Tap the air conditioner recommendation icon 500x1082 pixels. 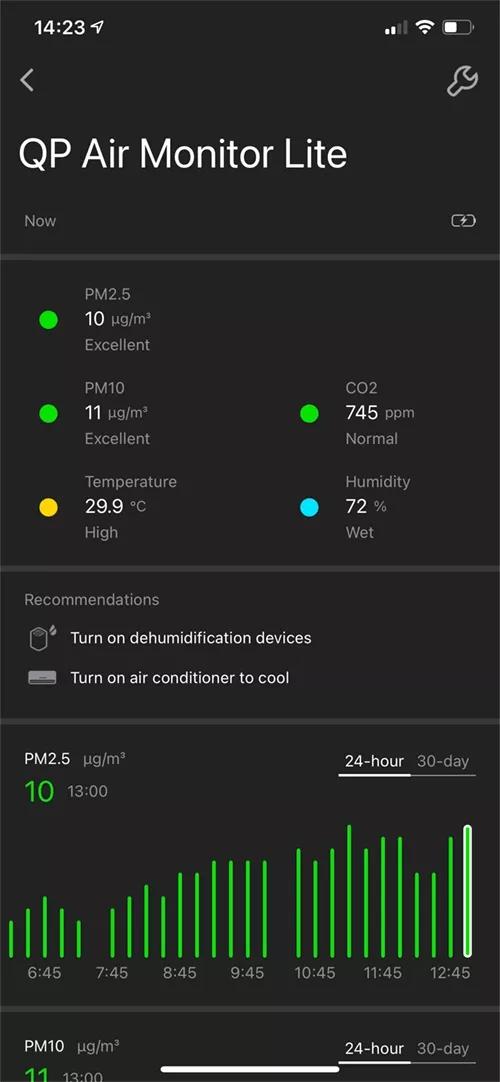click(x=42, y=678)
